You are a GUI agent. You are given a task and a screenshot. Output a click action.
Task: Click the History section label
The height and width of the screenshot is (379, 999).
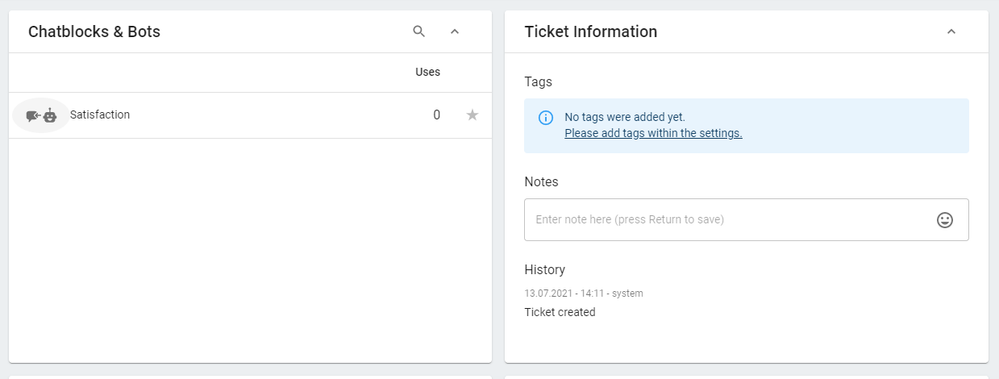545,269
